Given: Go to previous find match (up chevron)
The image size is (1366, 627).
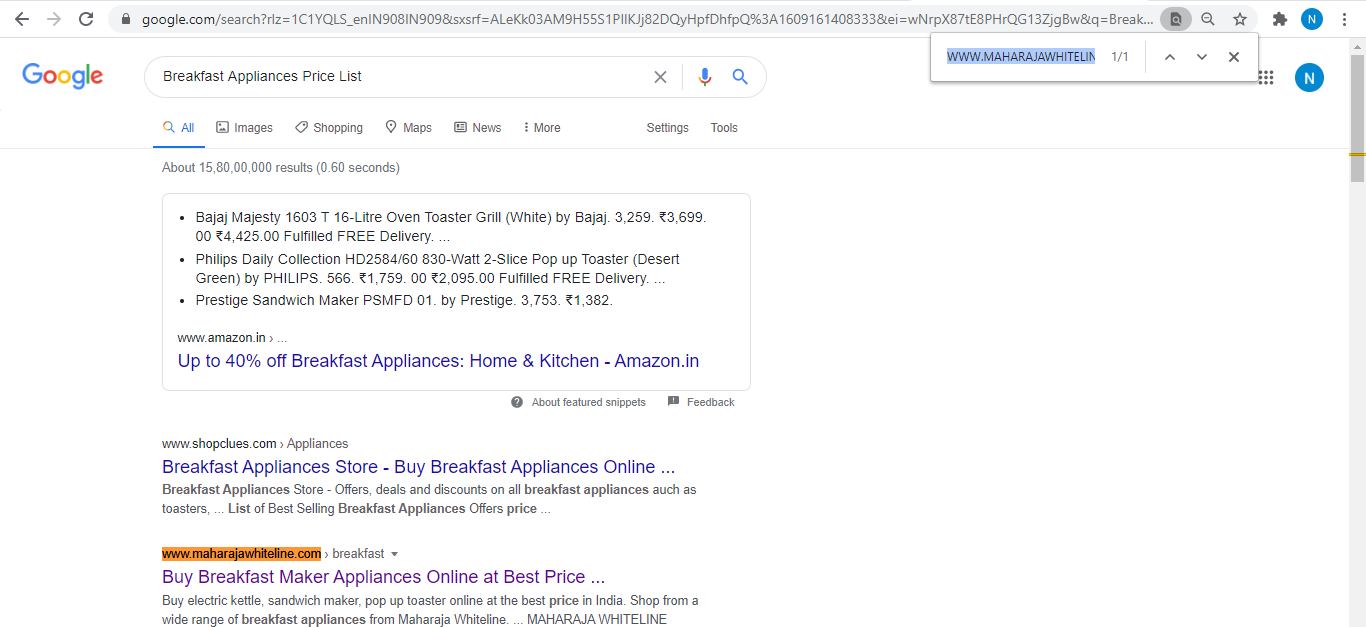Looking at the screenshot, I should tap(1169, 57).
